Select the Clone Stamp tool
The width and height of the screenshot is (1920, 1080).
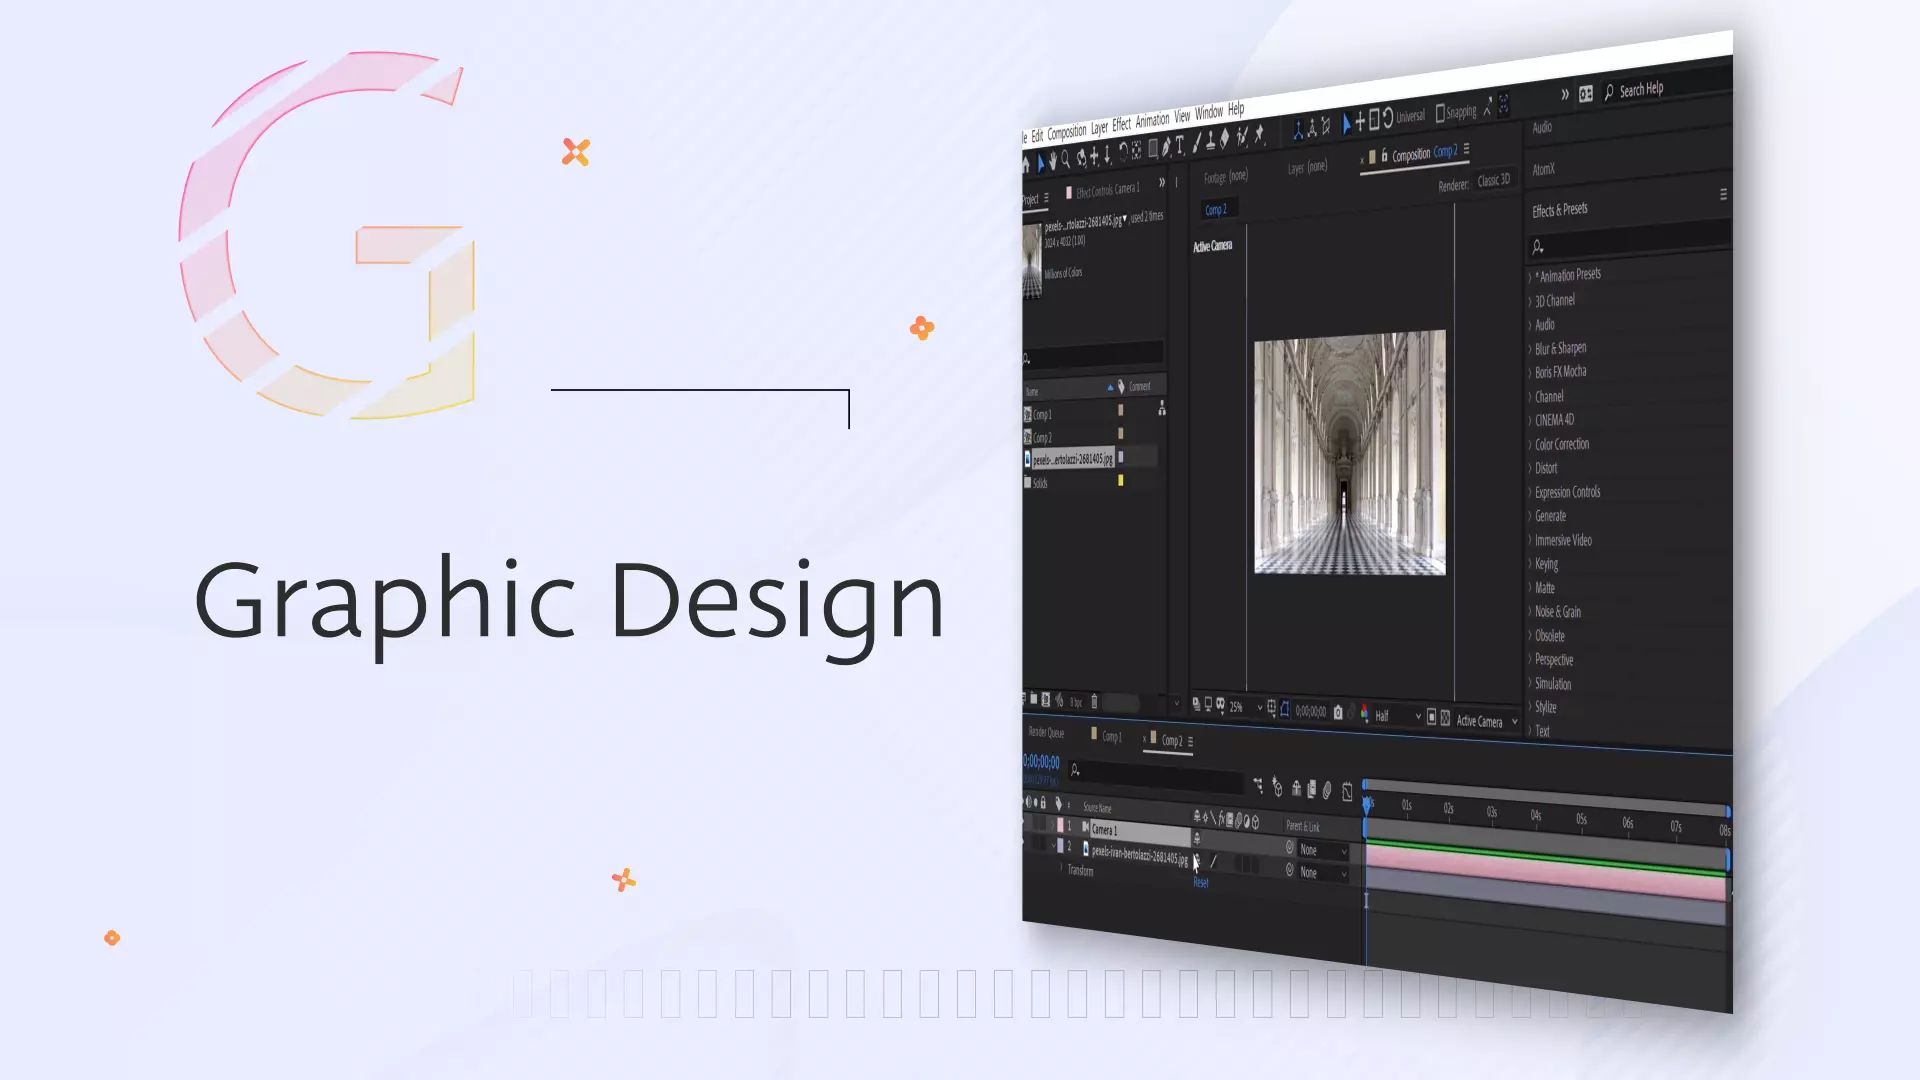tap(1211, 140)
